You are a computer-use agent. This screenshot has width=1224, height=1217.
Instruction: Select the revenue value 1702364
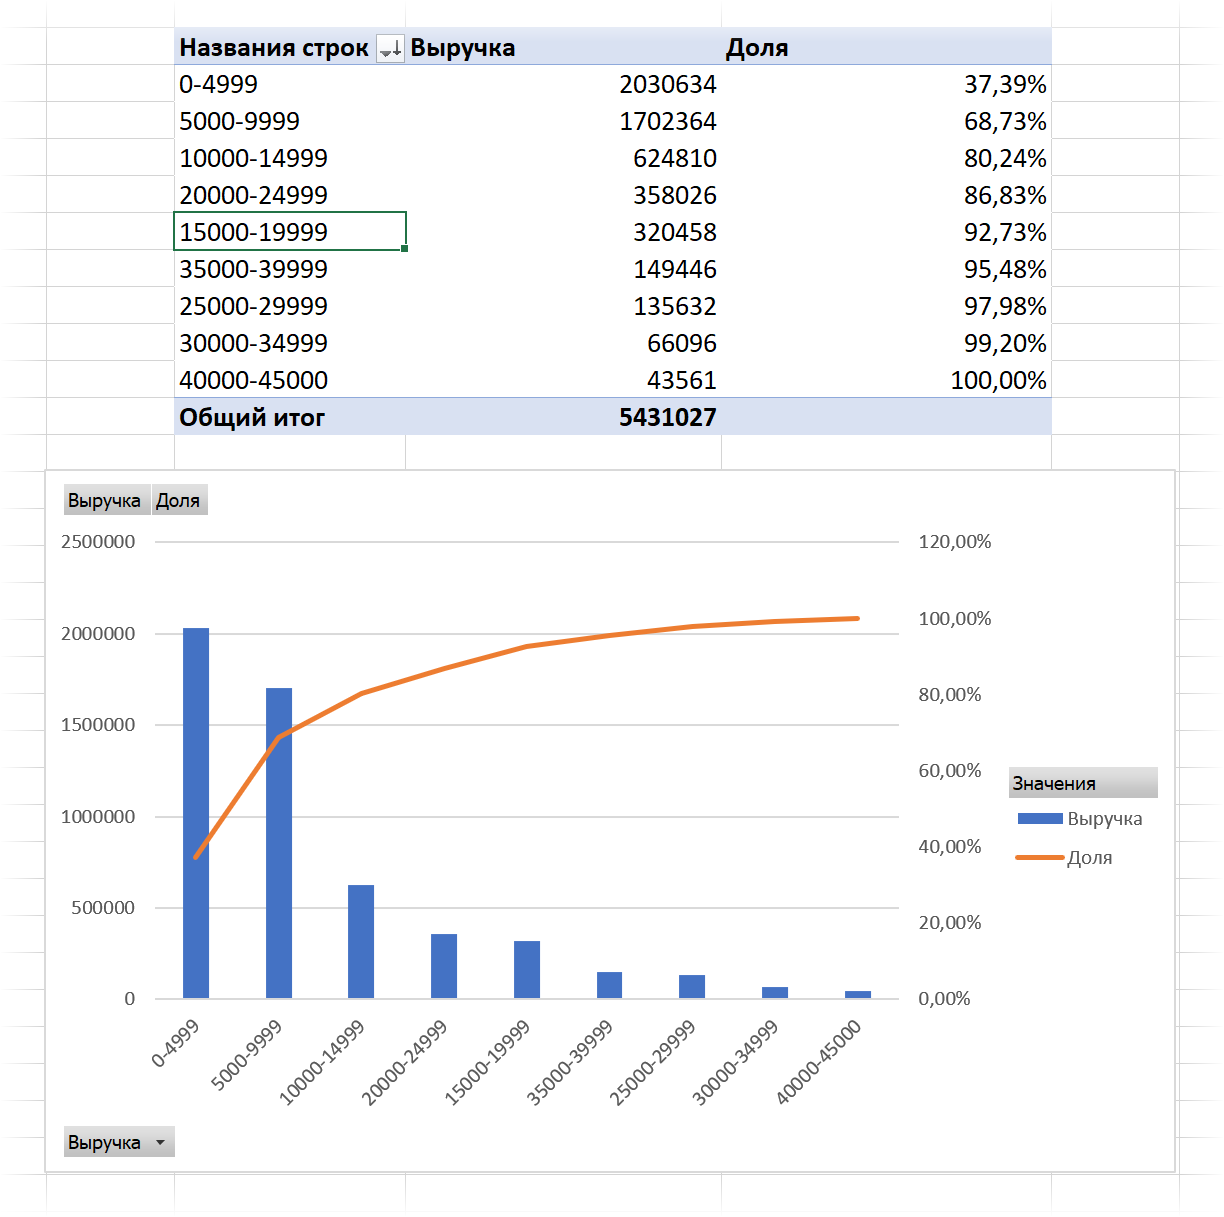(x=563, y=122)
